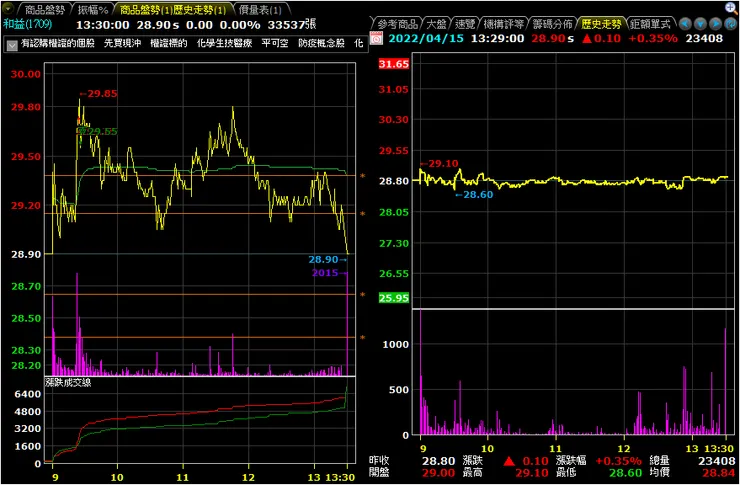Select the 歷史走勢 tab in right panel
740x485 pixels.
pyautogui.click(x=601, y=24)
